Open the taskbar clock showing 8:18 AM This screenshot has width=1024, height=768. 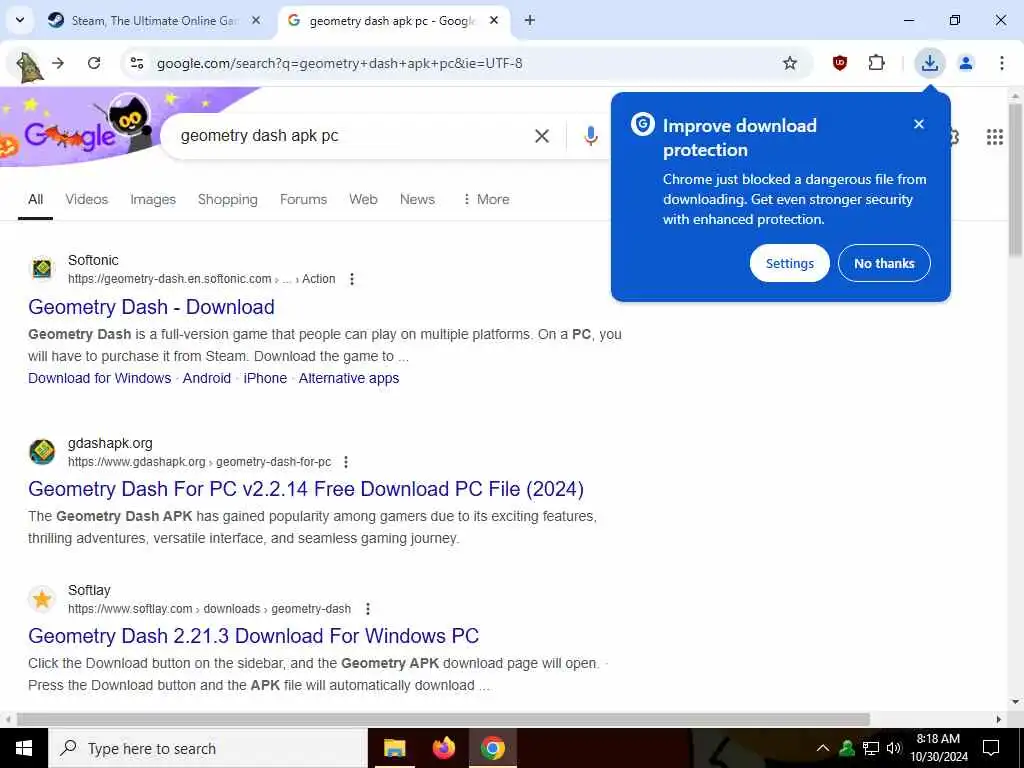(x=938, y=748)
